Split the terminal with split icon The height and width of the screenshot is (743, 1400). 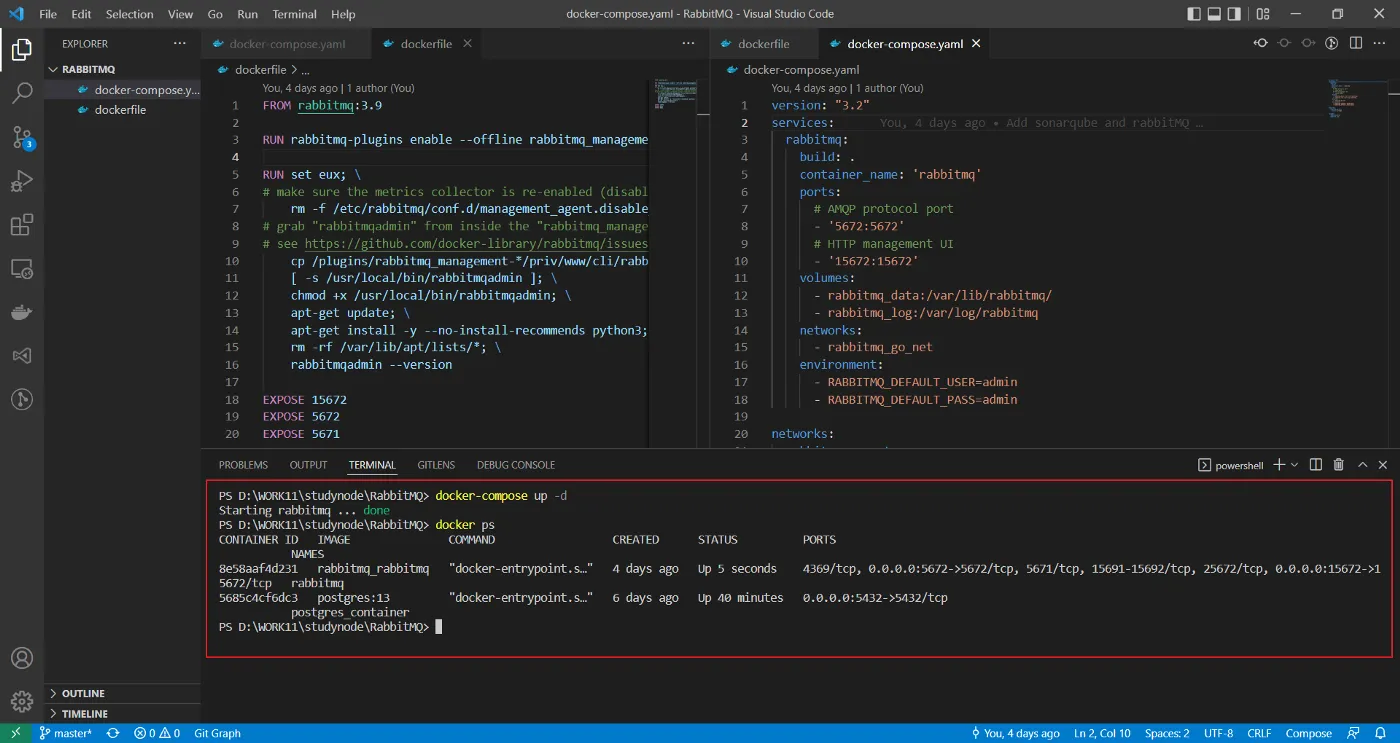coord(1315,465)
